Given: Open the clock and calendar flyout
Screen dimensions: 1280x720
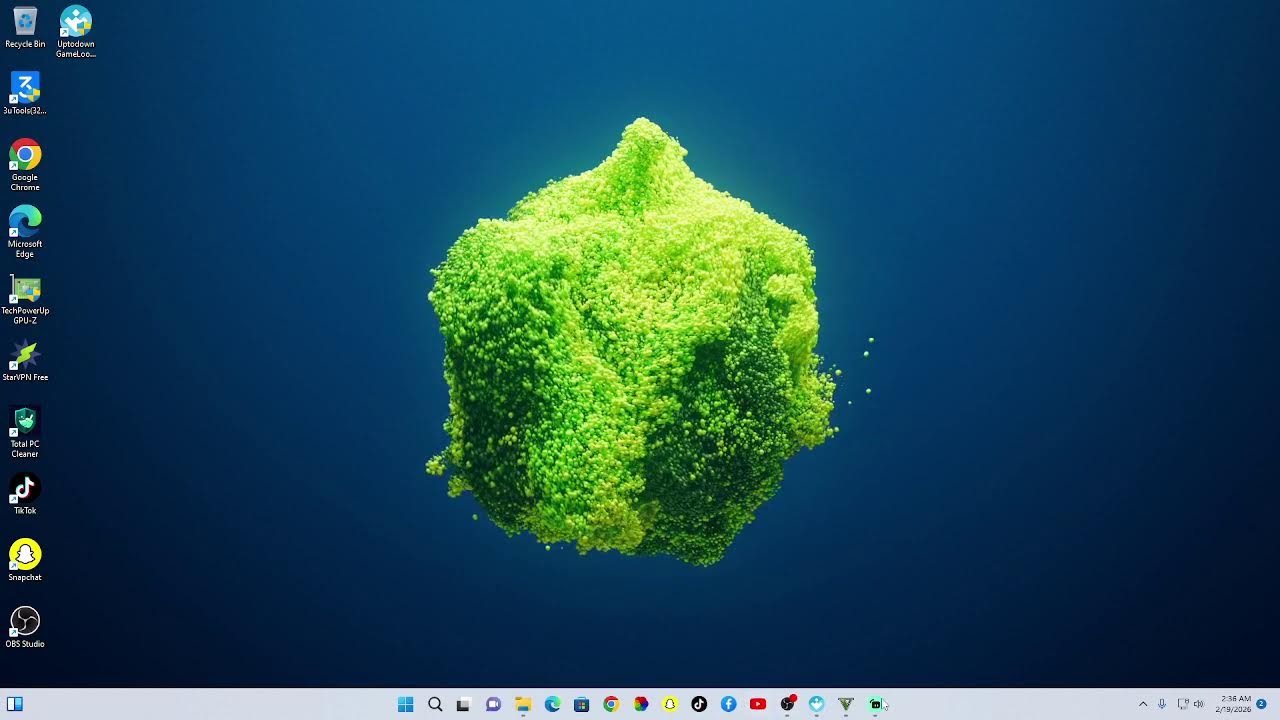Looking at the screenshot, I should click(x=1232, y=704).
